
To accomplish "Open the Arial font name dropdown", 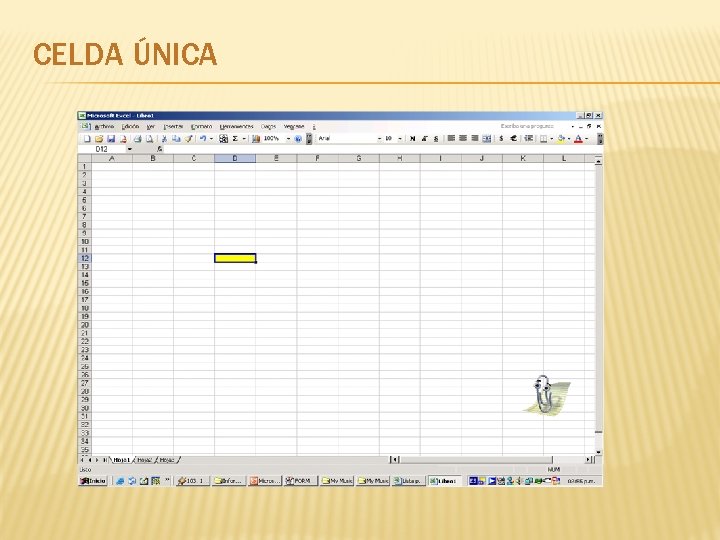I will (379, 139).
